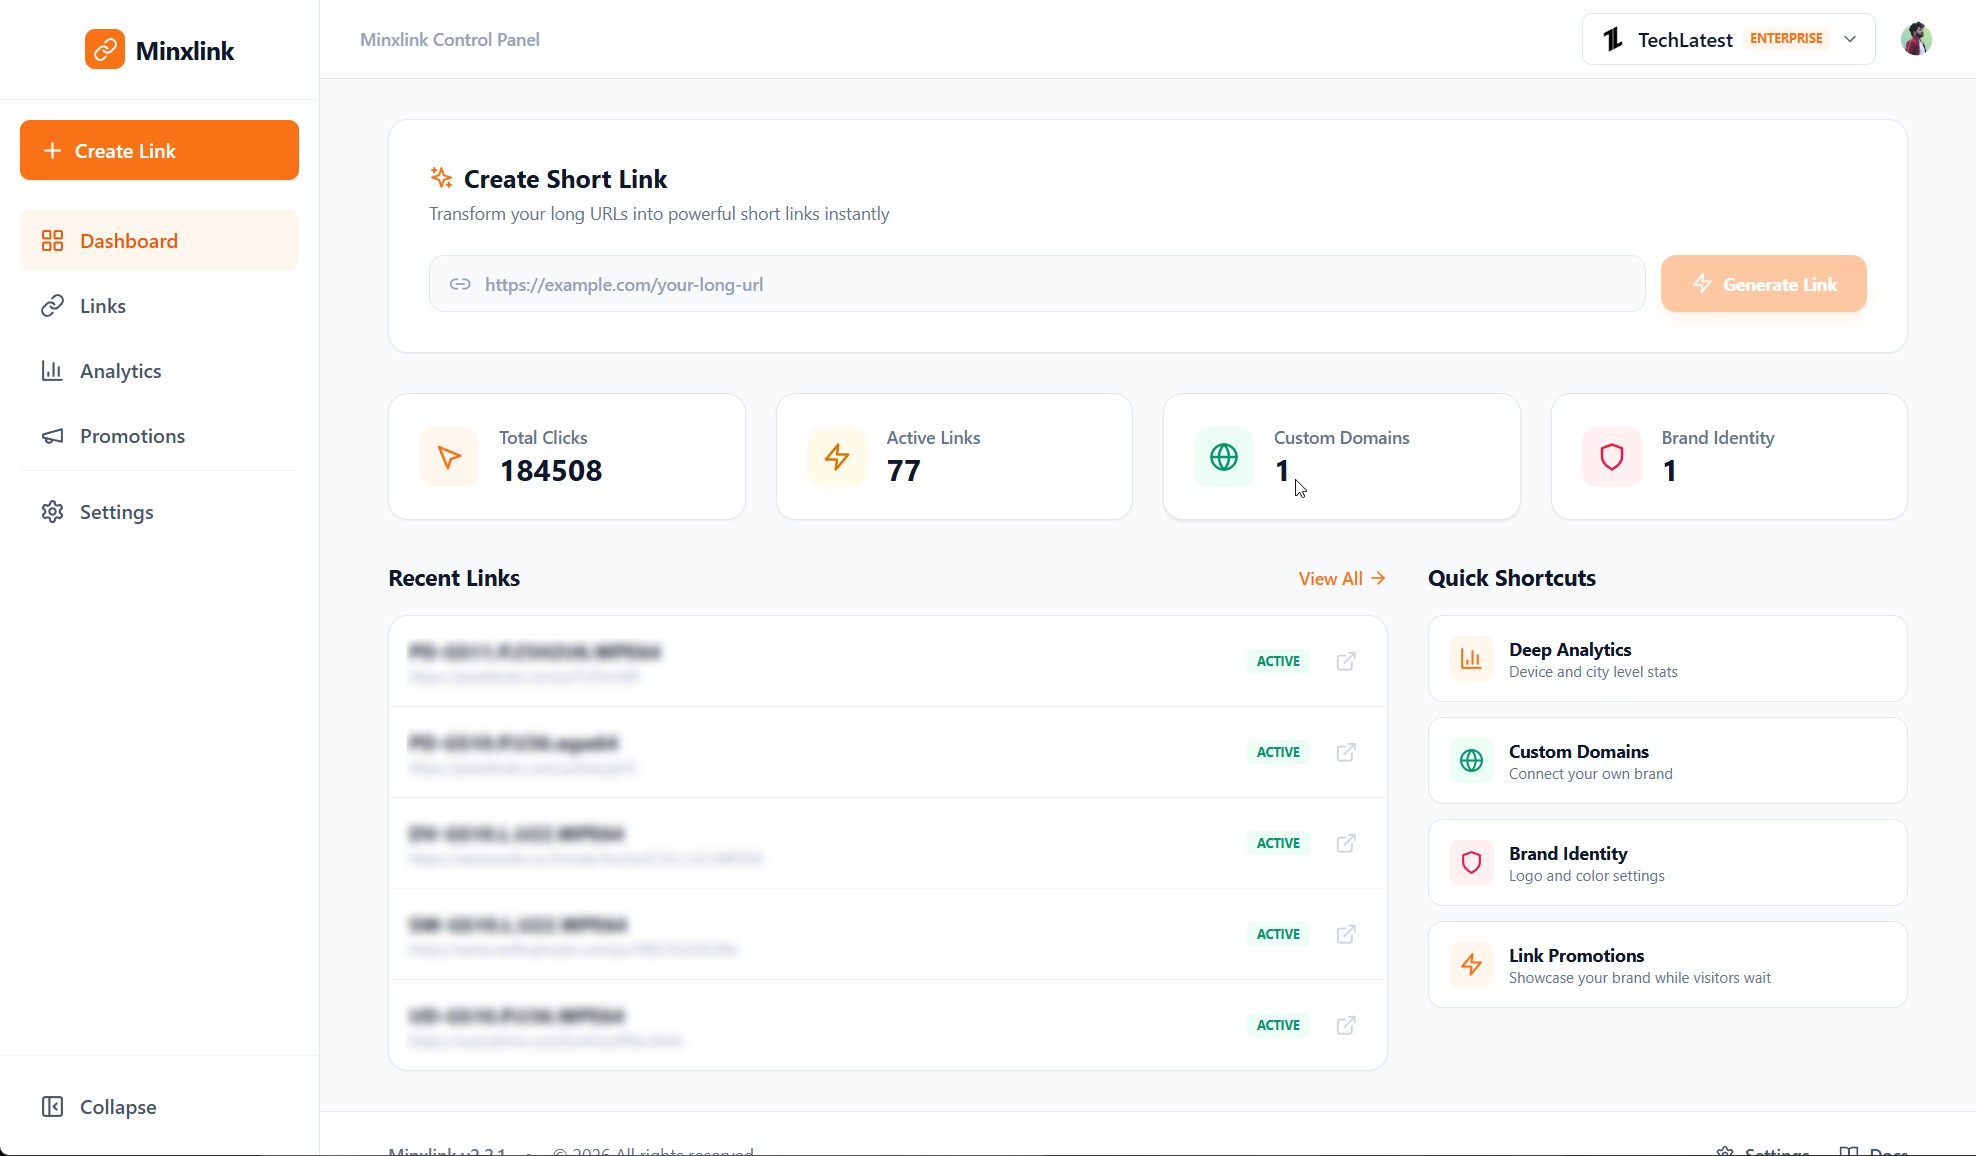Open the TechLatest workspace dropdown
The width and height of the screenshot is (1976, 1156).
(1728, 39)
